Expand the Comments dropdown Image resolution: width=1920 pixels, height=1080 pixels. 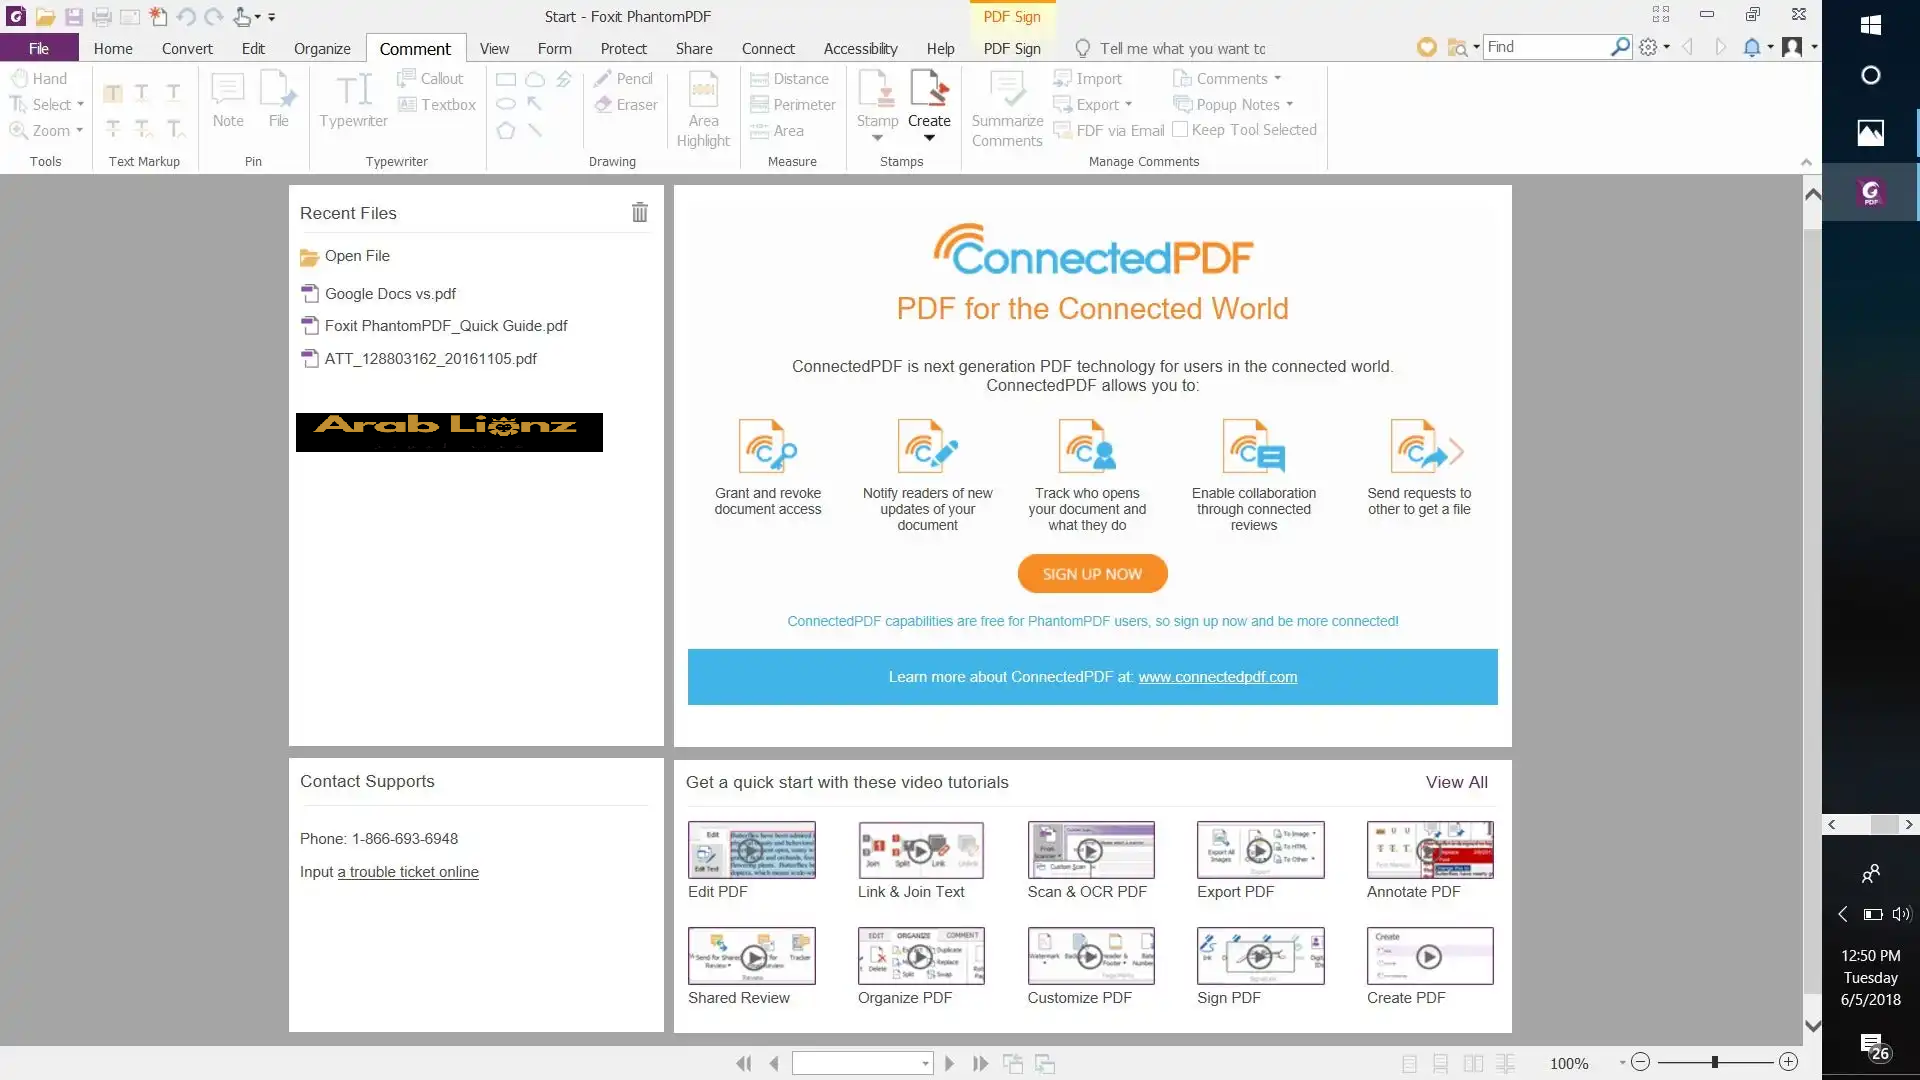point(1277,78)
